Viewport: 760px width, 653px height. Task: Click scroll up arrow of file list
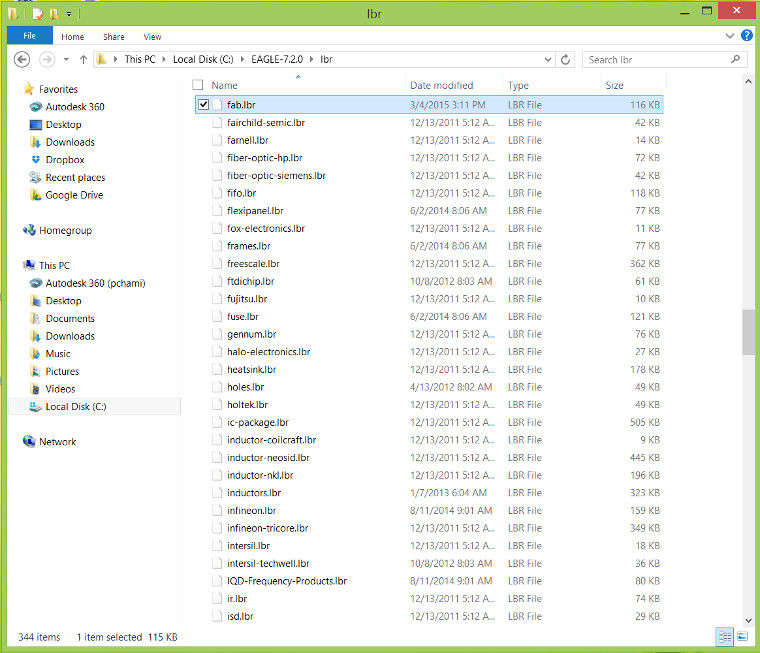748,82
